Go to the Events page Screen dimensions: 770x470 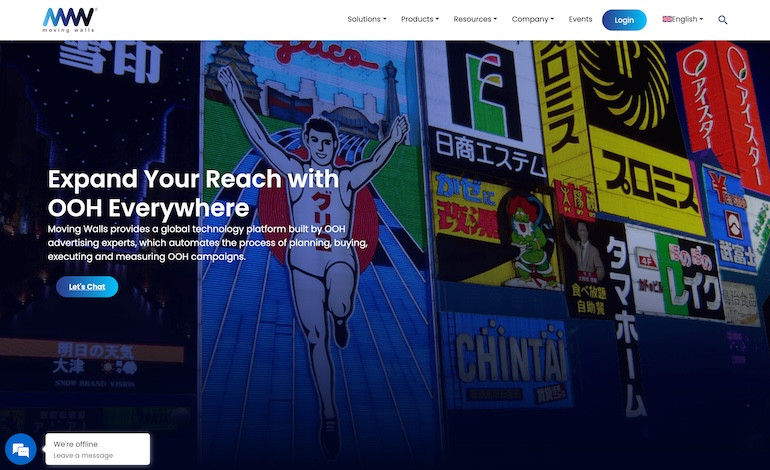pos(580,19)
